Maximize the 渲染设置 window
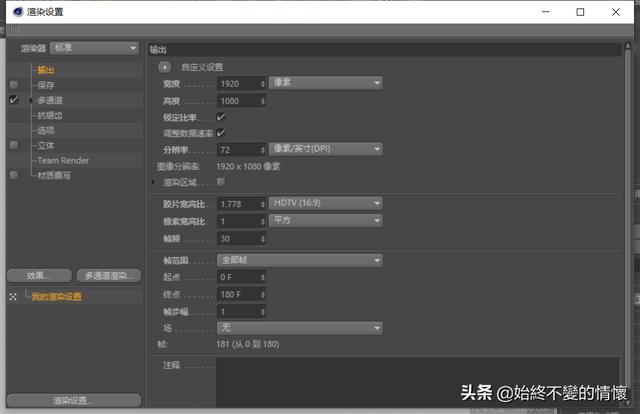The height and width of the screenshot is (414, 640). (x=580, y=12)
